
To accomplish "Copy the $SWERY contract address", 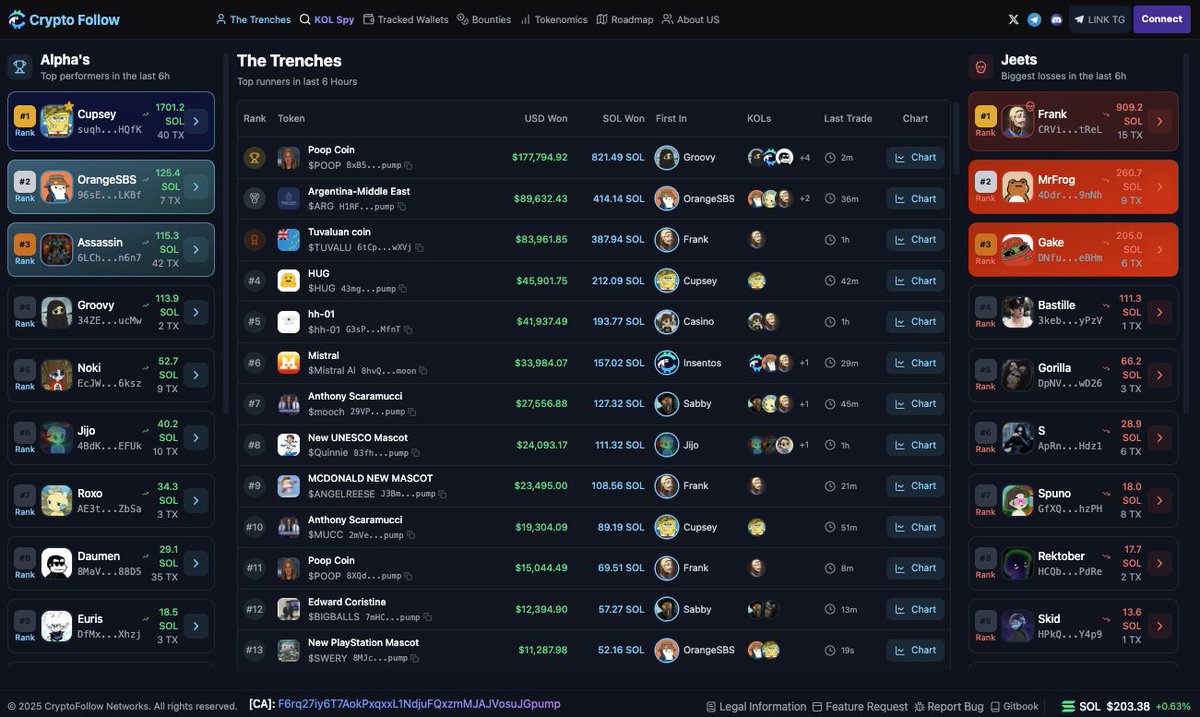I will 416,658.
